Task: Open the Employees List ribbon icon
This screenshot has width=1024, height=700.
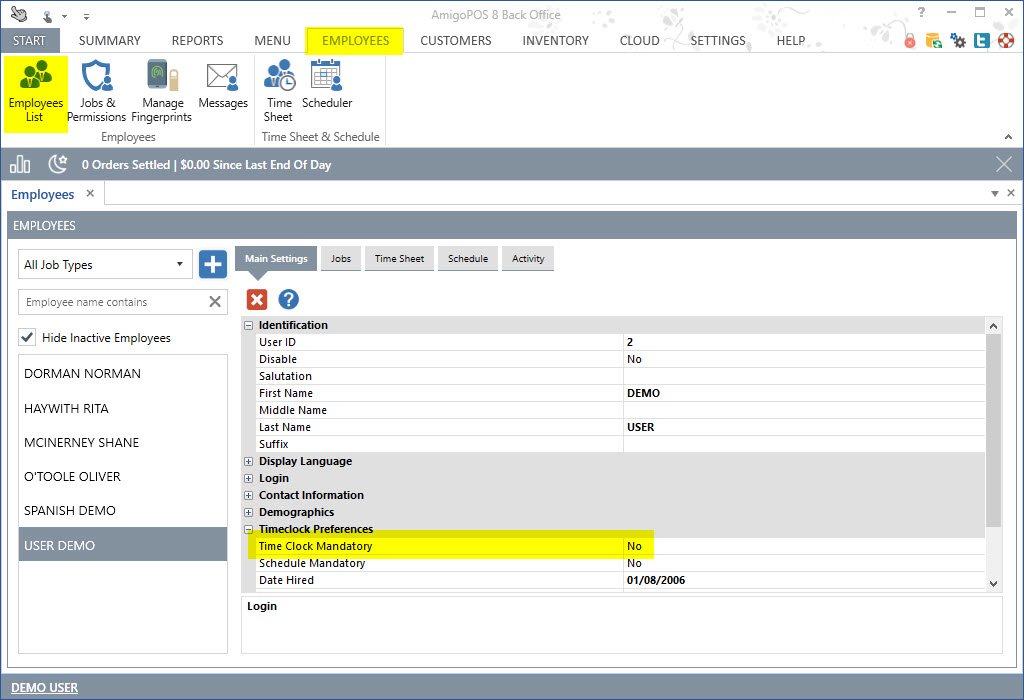Action: click(x=36, y=92)
